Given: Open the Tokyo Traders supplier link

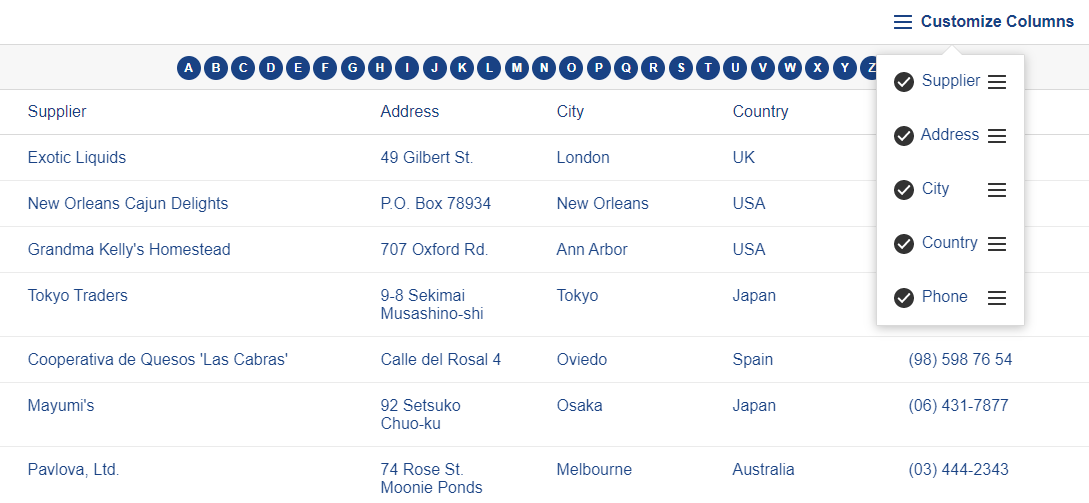Looking at the screenshot, I should pyautogui.click(x=78, y=296).
